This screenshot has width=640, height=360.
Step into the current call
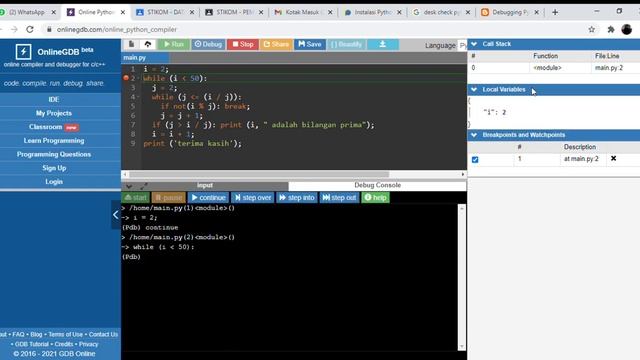297,198
